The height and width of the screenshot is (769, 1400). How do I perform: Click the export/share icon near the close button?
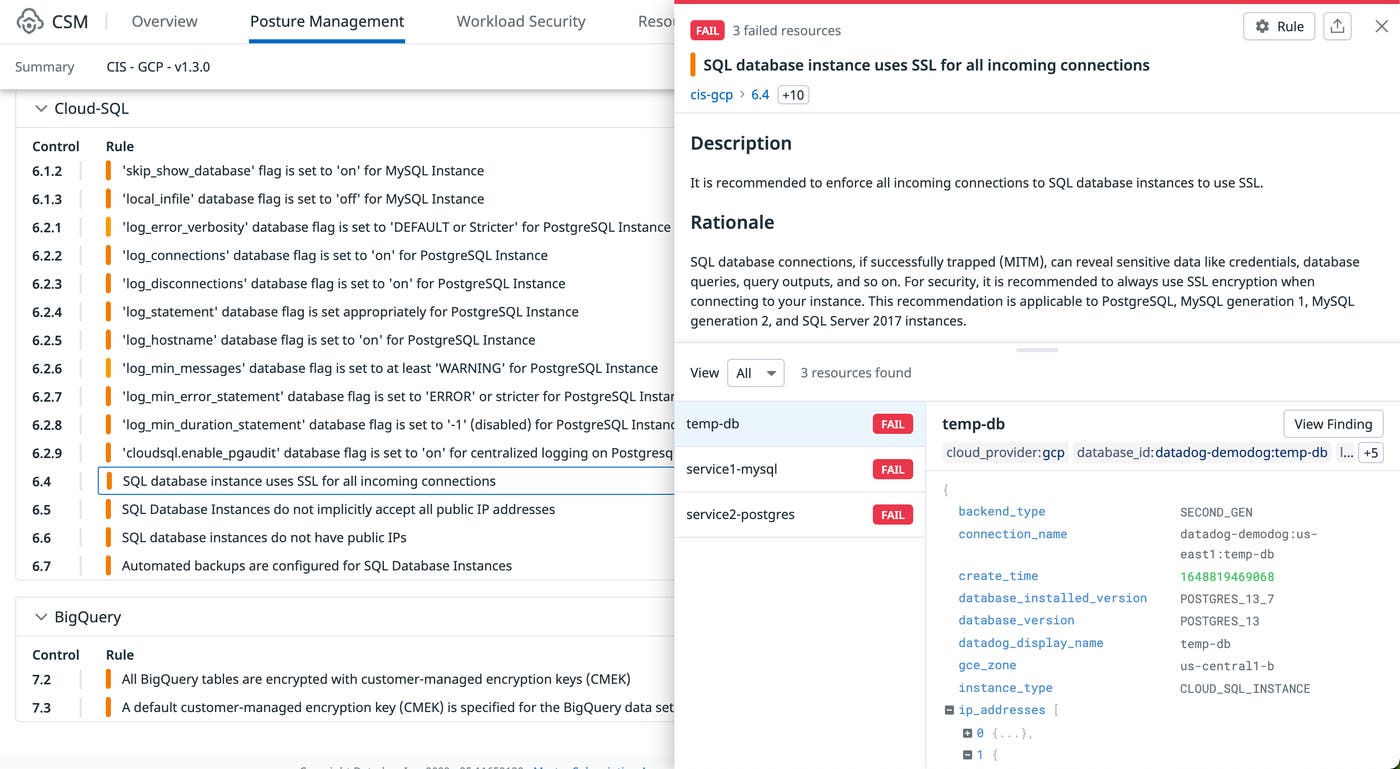[1337, 26]
